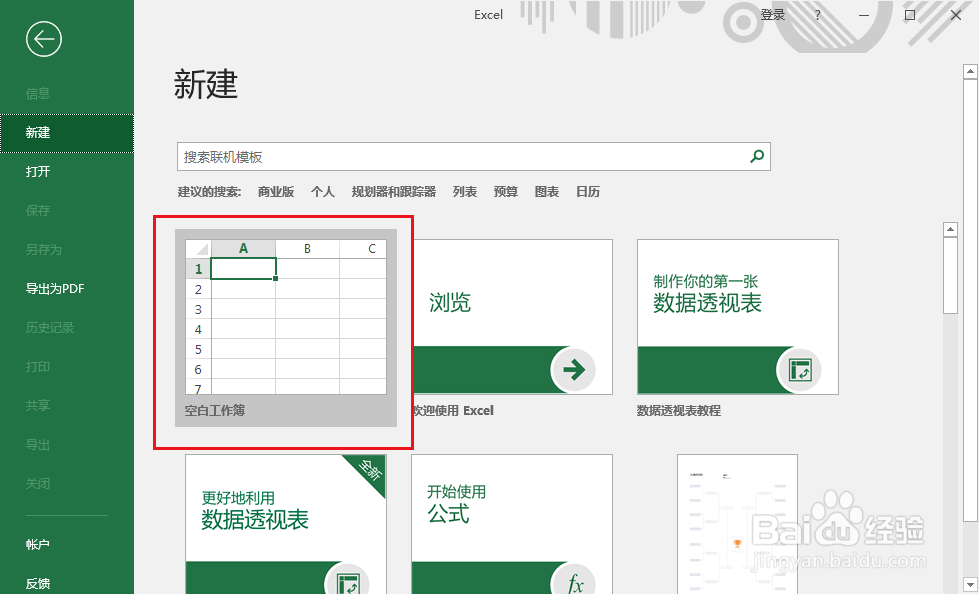Click 保存 in the sidebar

pyautogui.click(x=37, y=210)
